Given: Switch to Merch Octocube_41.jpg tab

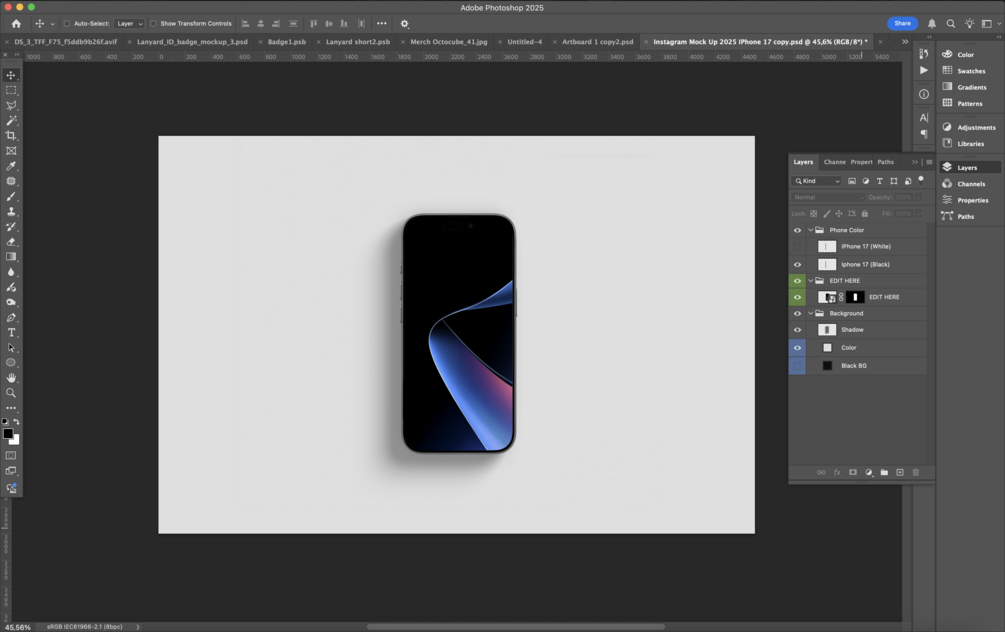Looking at the screenshot, I should pyautogui.click(x=449, y=42).
